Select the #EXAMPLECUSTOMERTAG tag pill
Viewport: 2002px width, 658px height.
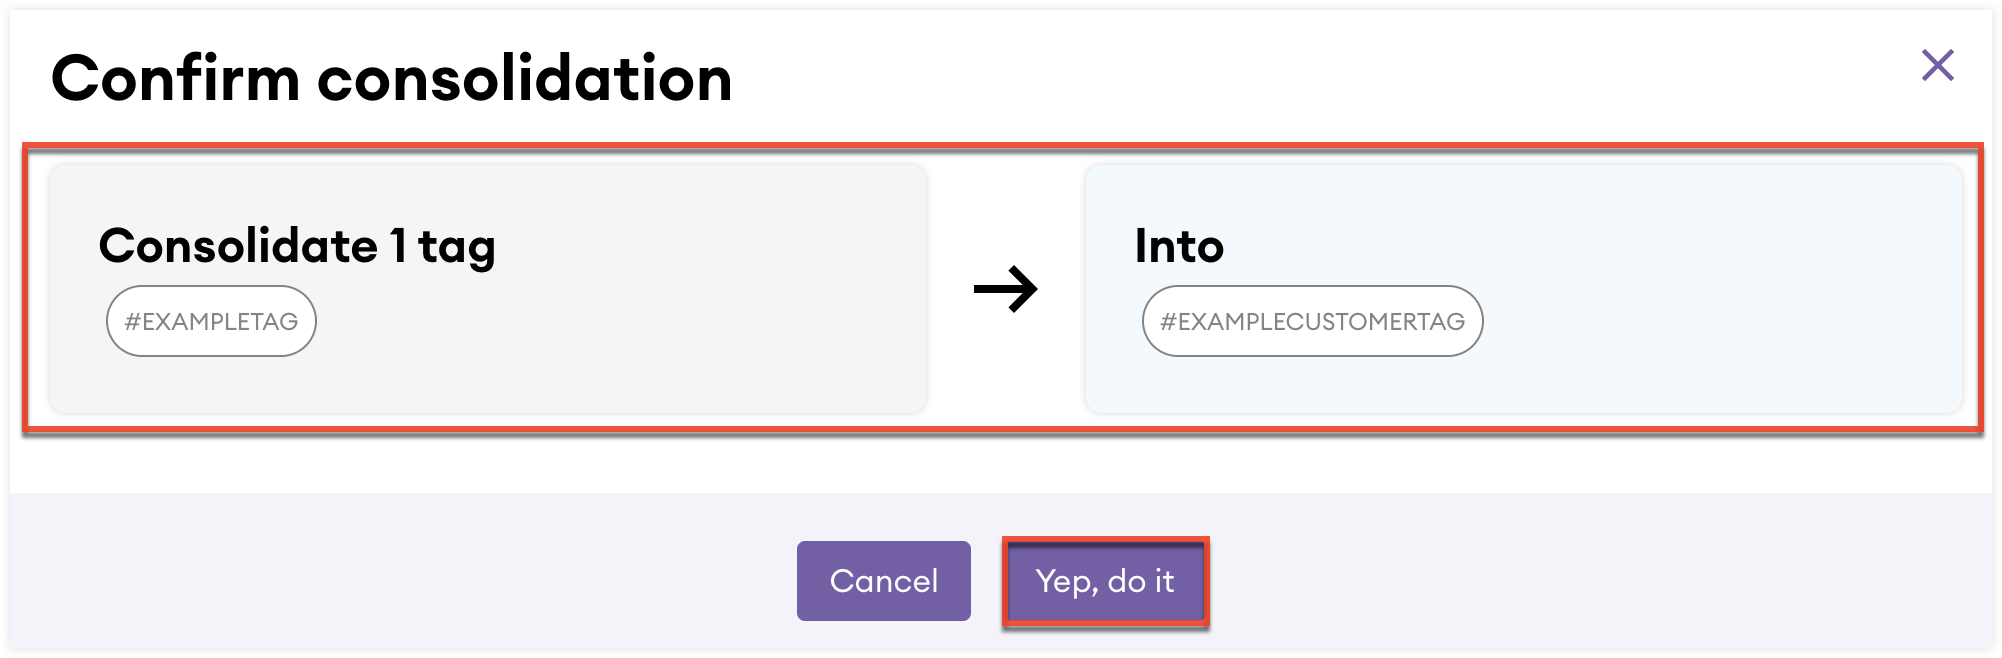coord(1312,321)
